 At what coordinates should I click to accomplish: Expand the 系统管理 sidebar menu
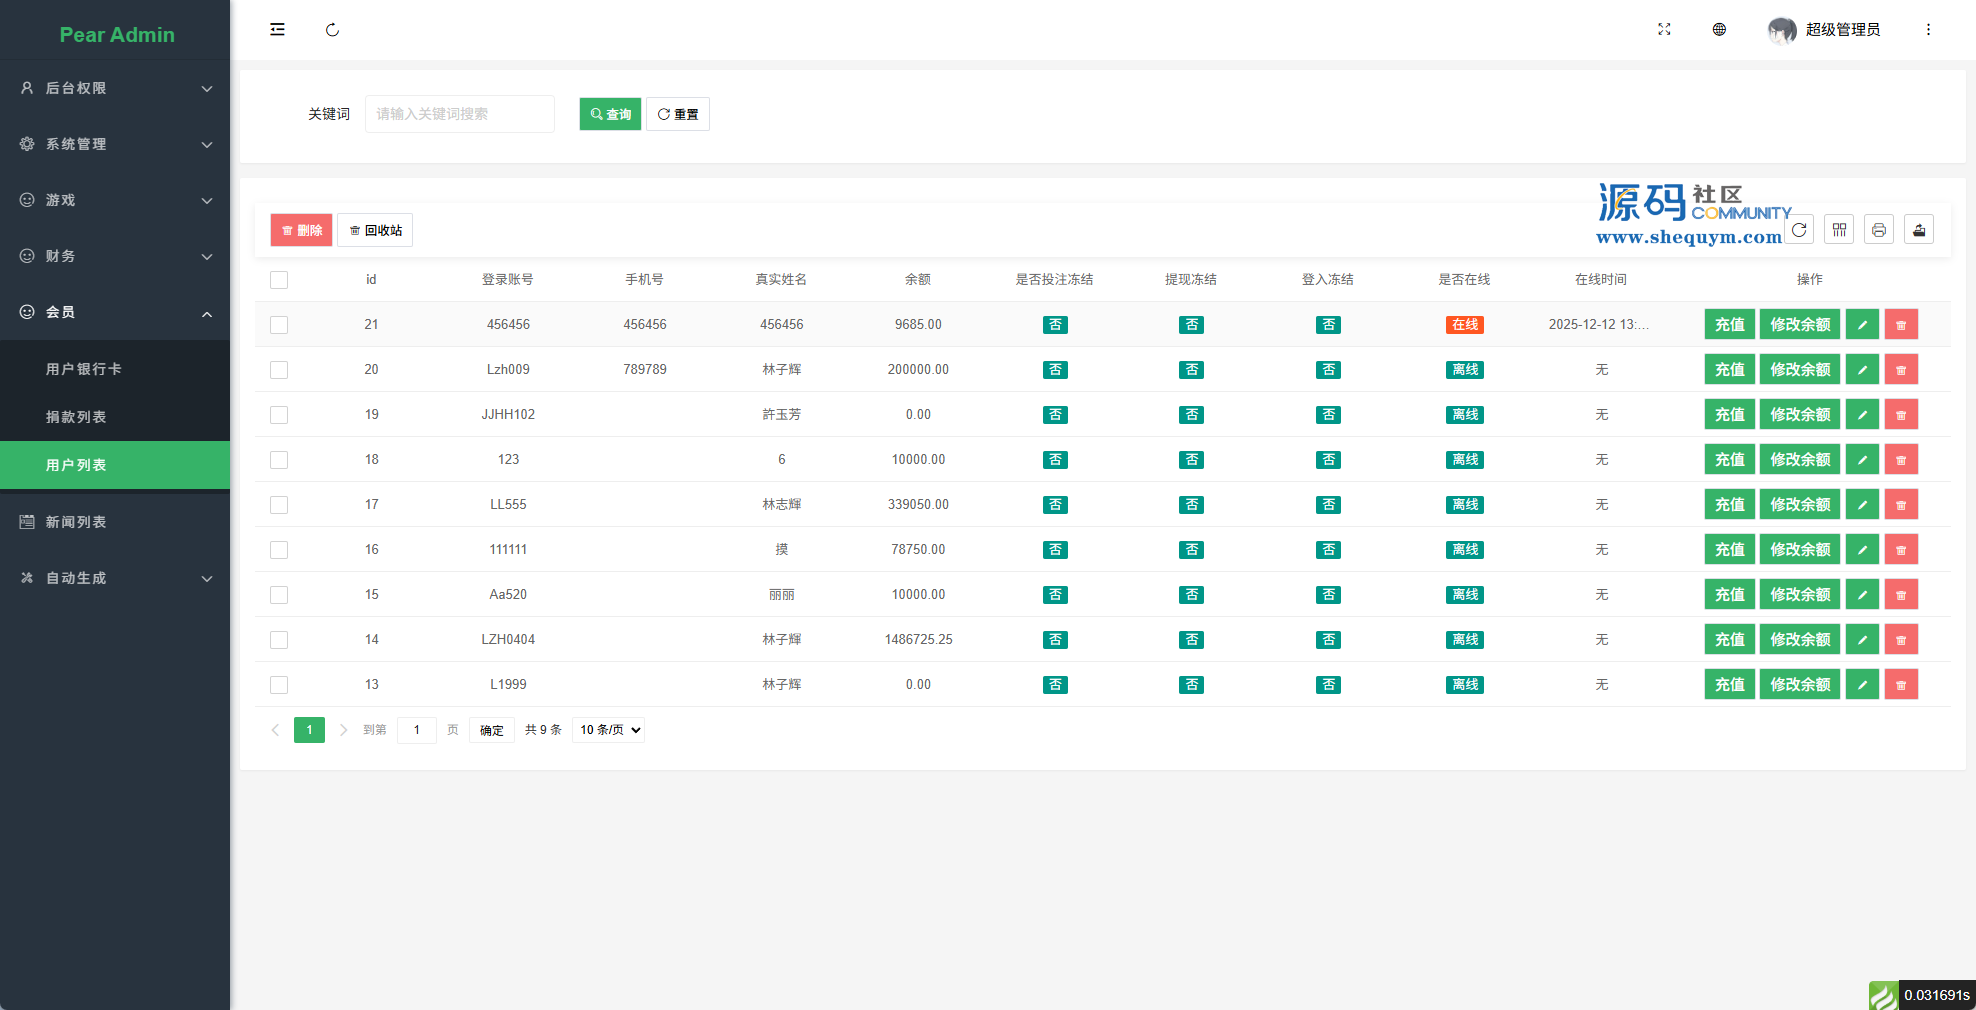pos(115,144)
